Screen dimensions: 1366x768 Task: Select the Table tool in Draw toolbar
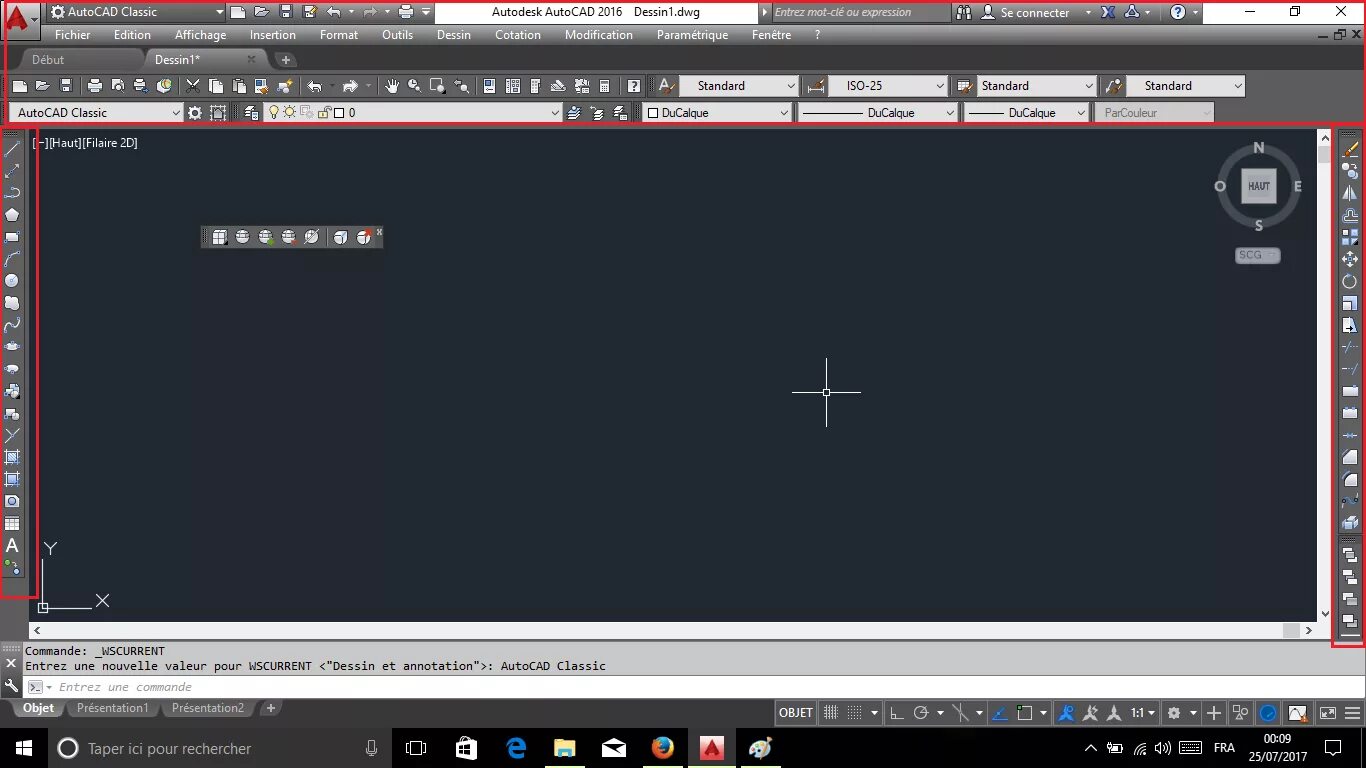click(13, 523)
